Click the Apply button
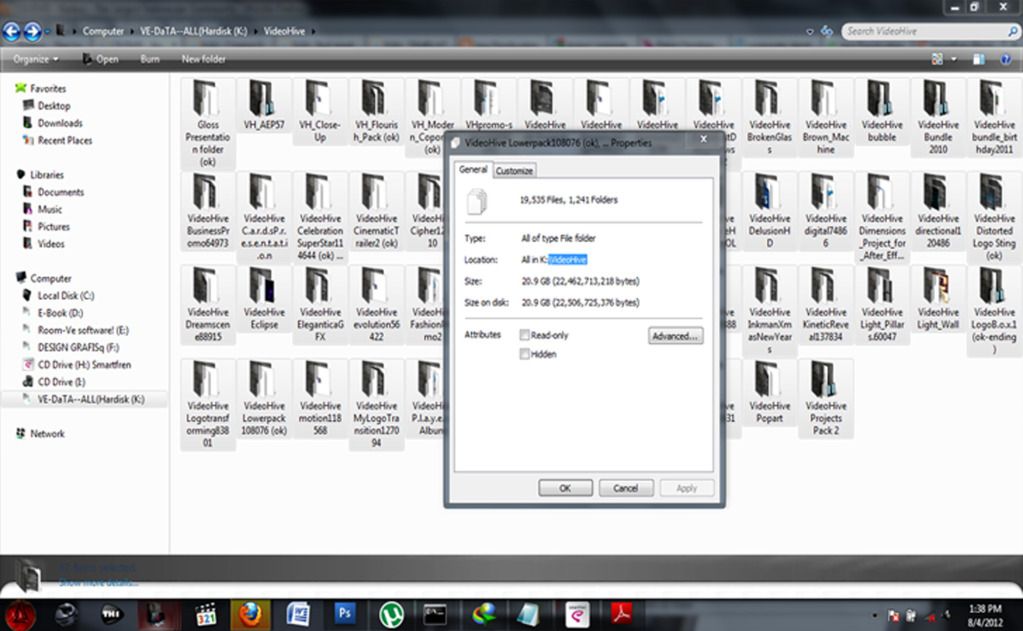Screen dimensions: 1023x631 [x=686, y=488]
